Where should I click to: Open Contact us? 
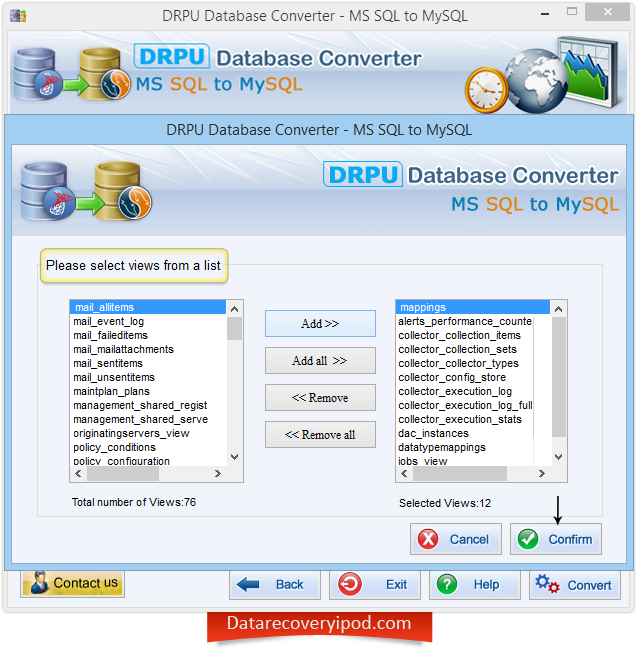(73, 583)
